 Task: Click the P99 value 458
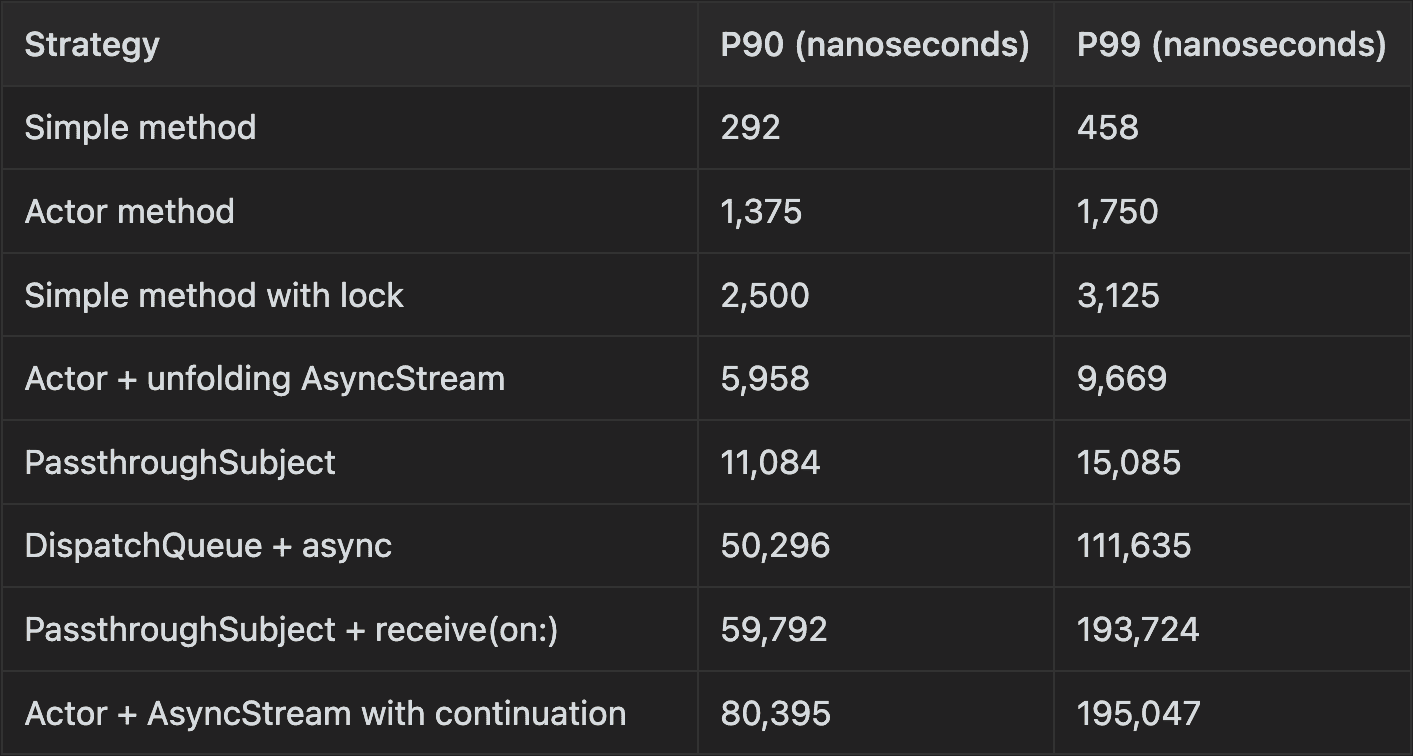tap(1107, 128)
